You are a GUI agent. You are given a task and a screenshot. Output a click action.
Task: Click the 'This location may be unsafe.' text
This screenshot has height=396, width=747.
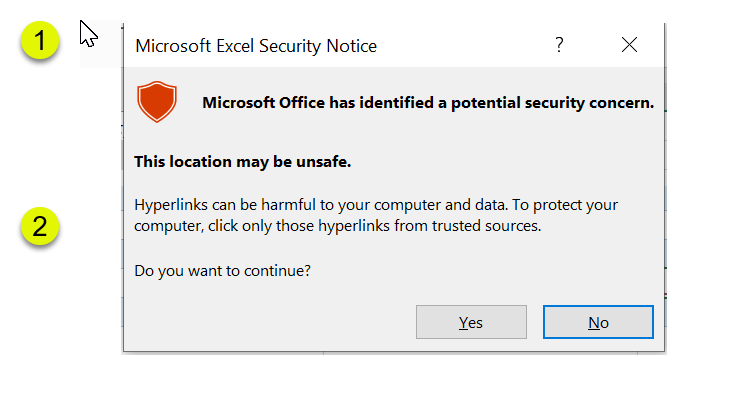click(x=242, y=162)
